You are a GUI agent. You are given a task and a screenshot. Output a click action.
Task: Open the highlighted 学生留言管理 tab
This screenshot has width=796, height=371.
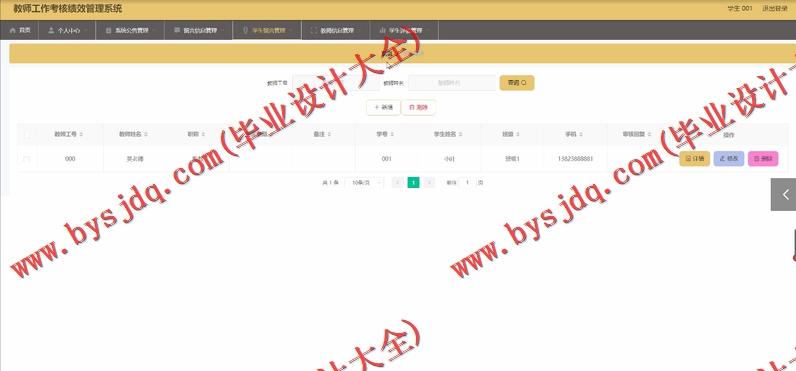tap(267, 30)
